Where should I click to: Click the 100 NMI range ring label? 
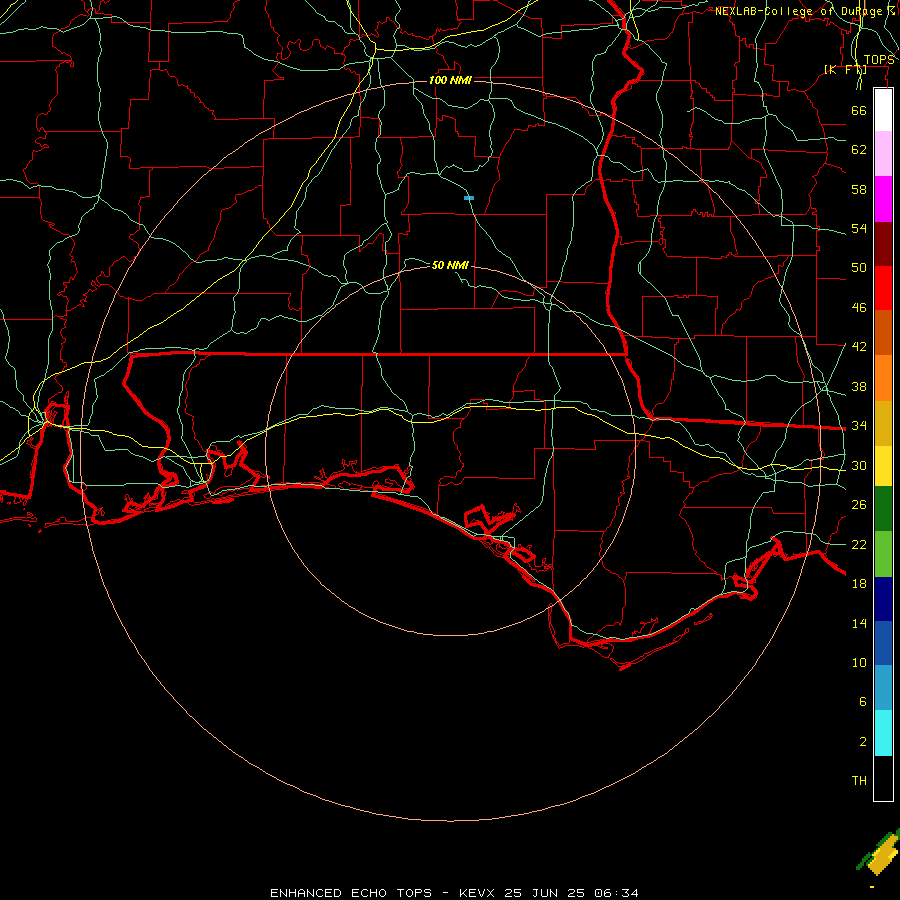coord(450,80)
